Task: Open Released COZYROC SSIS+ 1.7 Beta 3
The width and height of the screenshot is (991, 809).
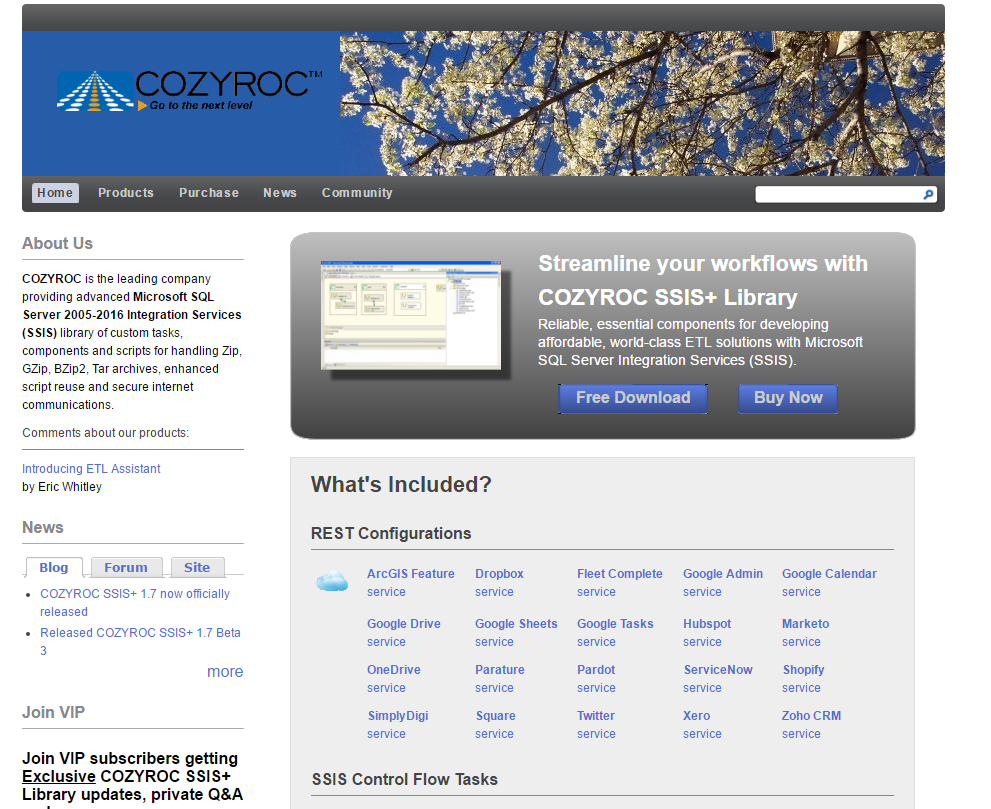Action: tap(140, 642)
